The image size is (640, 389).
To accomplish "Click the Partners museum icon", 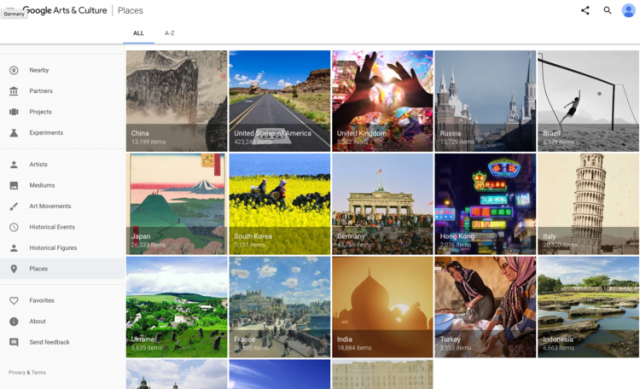I will pos(14,91).
